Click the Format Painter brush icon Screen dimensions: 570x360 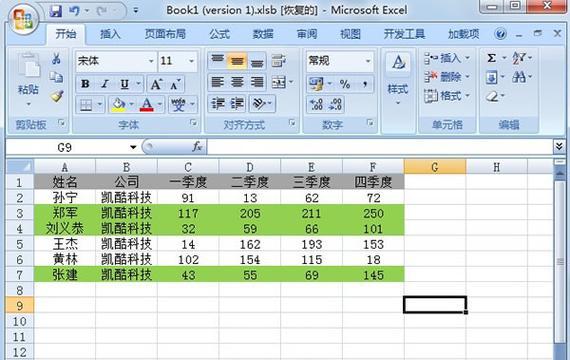tap(57, 96)
